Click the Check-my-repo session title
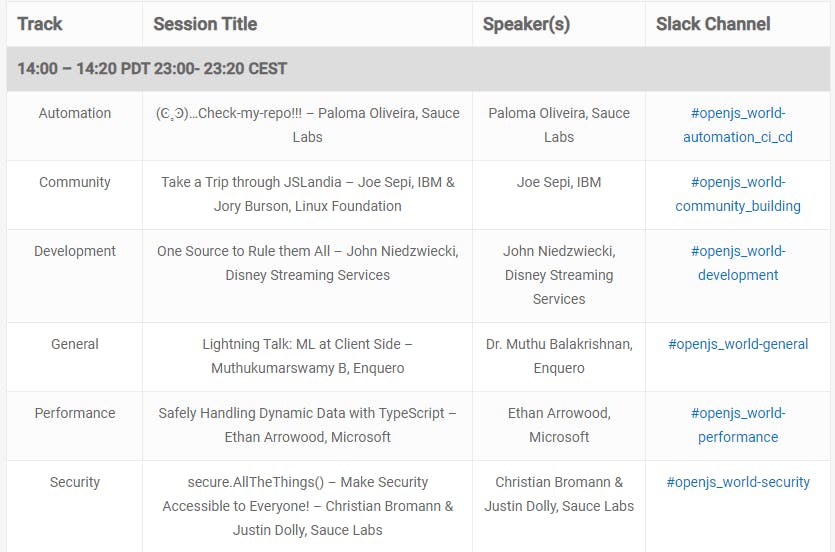 tap(307, 125)
